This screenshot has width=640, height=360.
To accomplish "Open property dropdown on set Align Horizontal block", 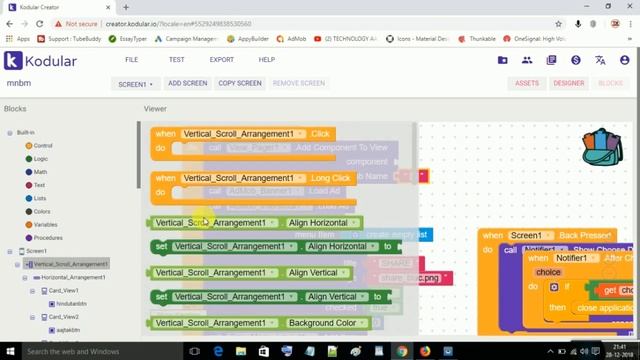I will 372,246.
